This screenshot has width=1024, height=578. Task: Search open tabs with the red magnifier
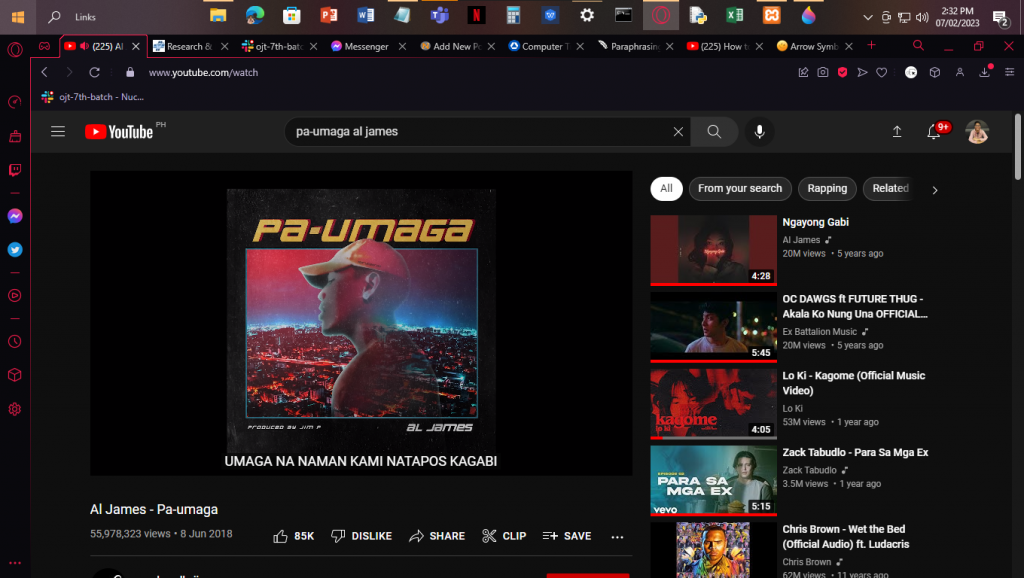[x=918, y=46]
